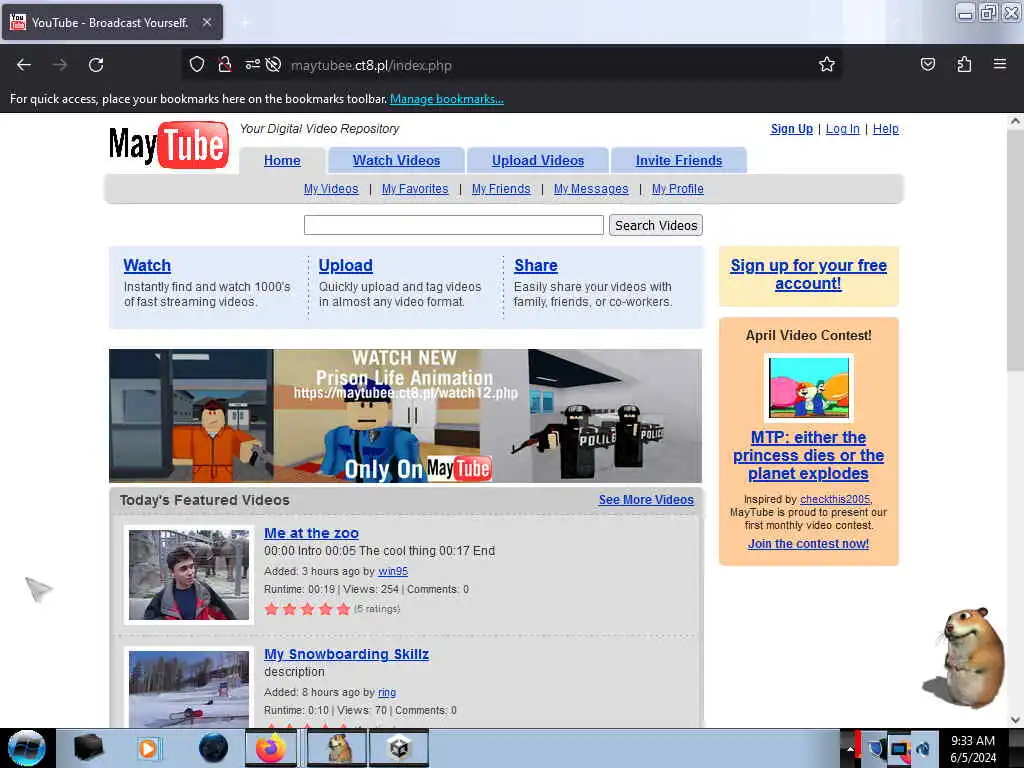Open MTP: either the princess dies link
Viewport: 1024px width, 768px height.
(x=808, y=455)
